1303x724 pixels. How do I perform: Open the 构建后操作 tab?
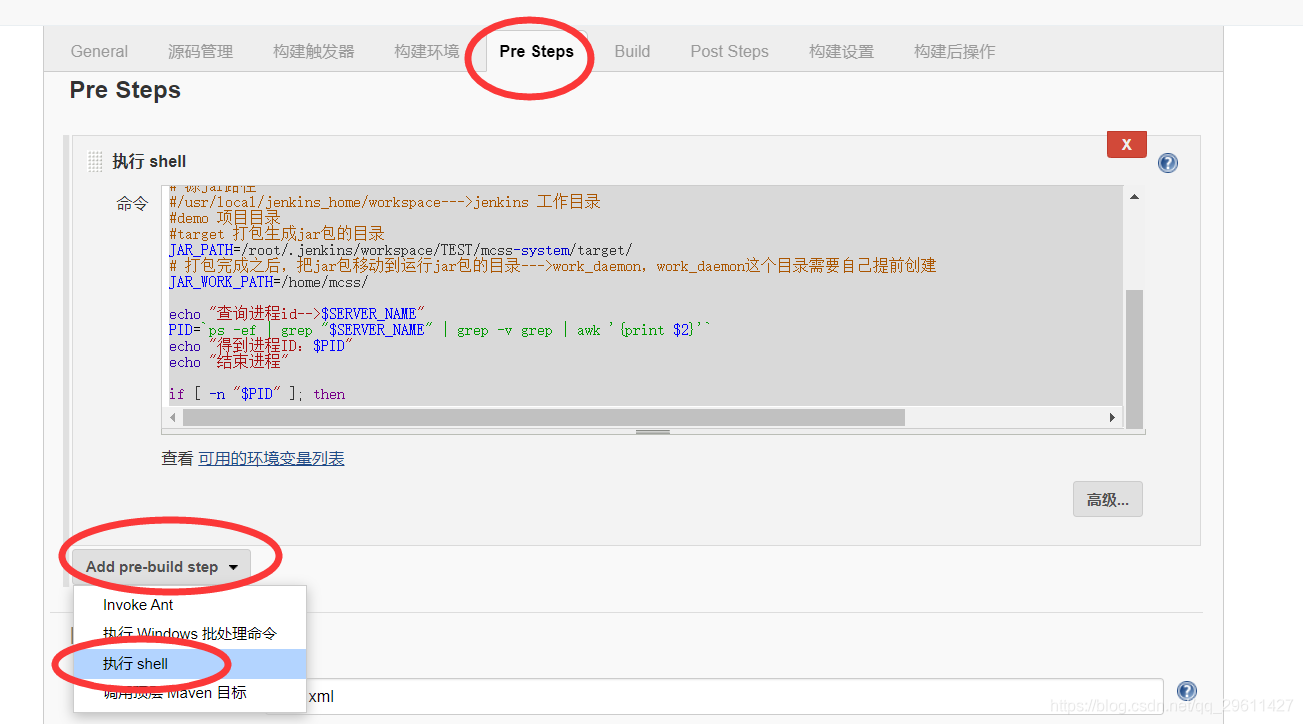[954, 51]
